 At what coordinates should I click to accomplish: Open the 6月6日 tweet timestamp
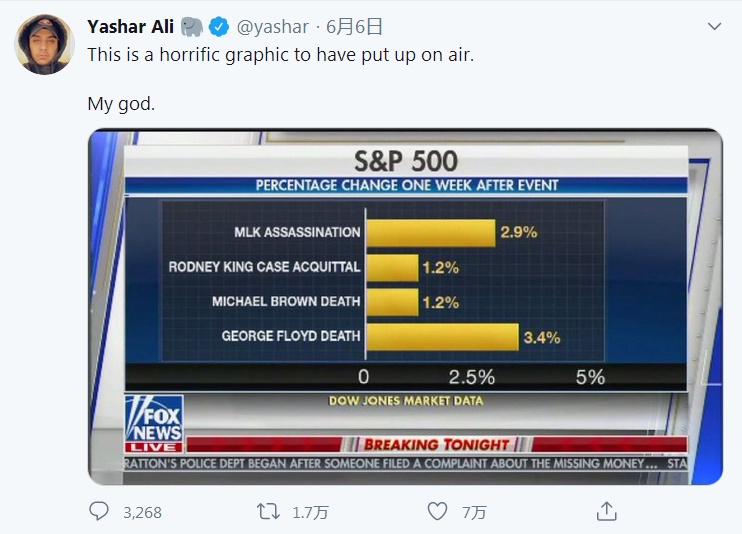(354, 27)
